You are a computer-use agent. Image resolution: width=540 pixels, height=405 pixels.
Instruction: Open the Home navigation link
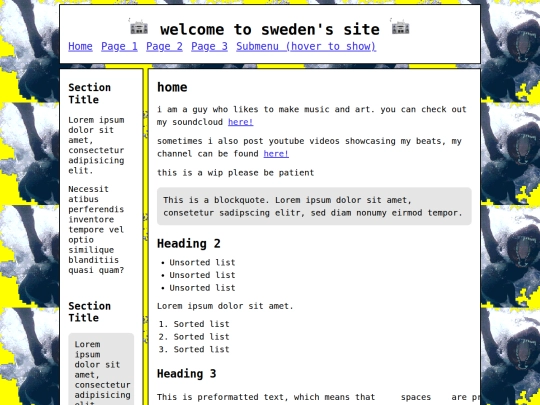tap(80, 46)
